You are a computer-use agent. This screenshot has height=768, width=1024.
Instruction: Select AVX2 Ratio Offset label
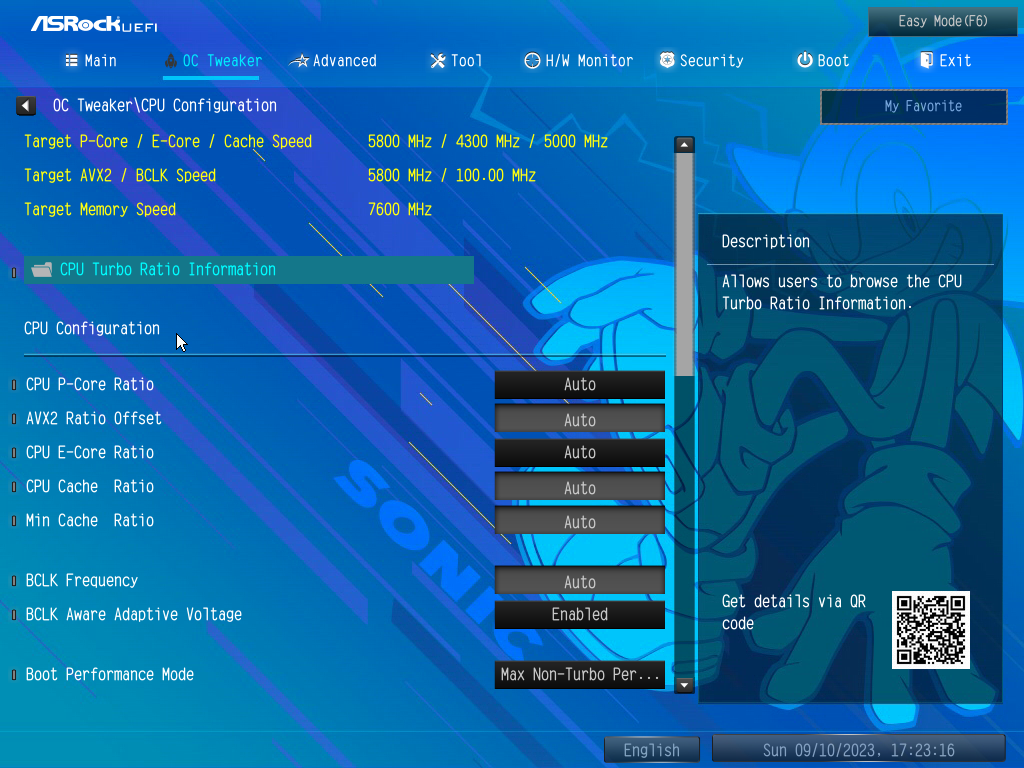[x=93, y=419]
